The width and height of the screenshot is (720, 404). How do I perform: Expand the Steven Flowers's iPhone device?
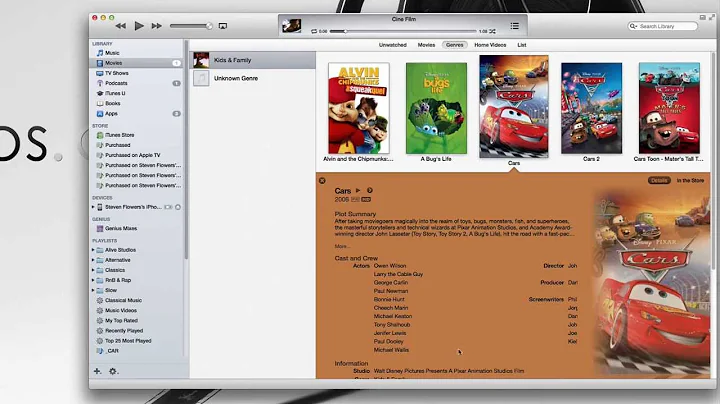93,207
